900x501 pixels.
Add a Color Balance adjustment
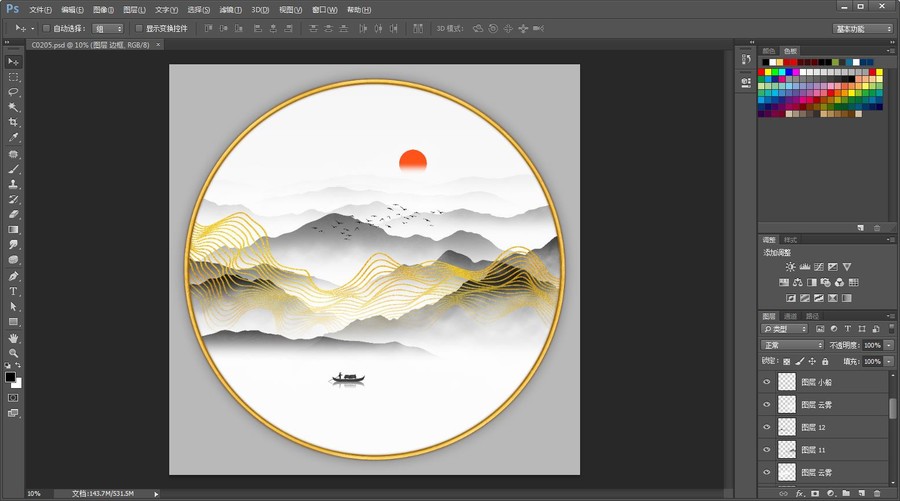[798, 282]
